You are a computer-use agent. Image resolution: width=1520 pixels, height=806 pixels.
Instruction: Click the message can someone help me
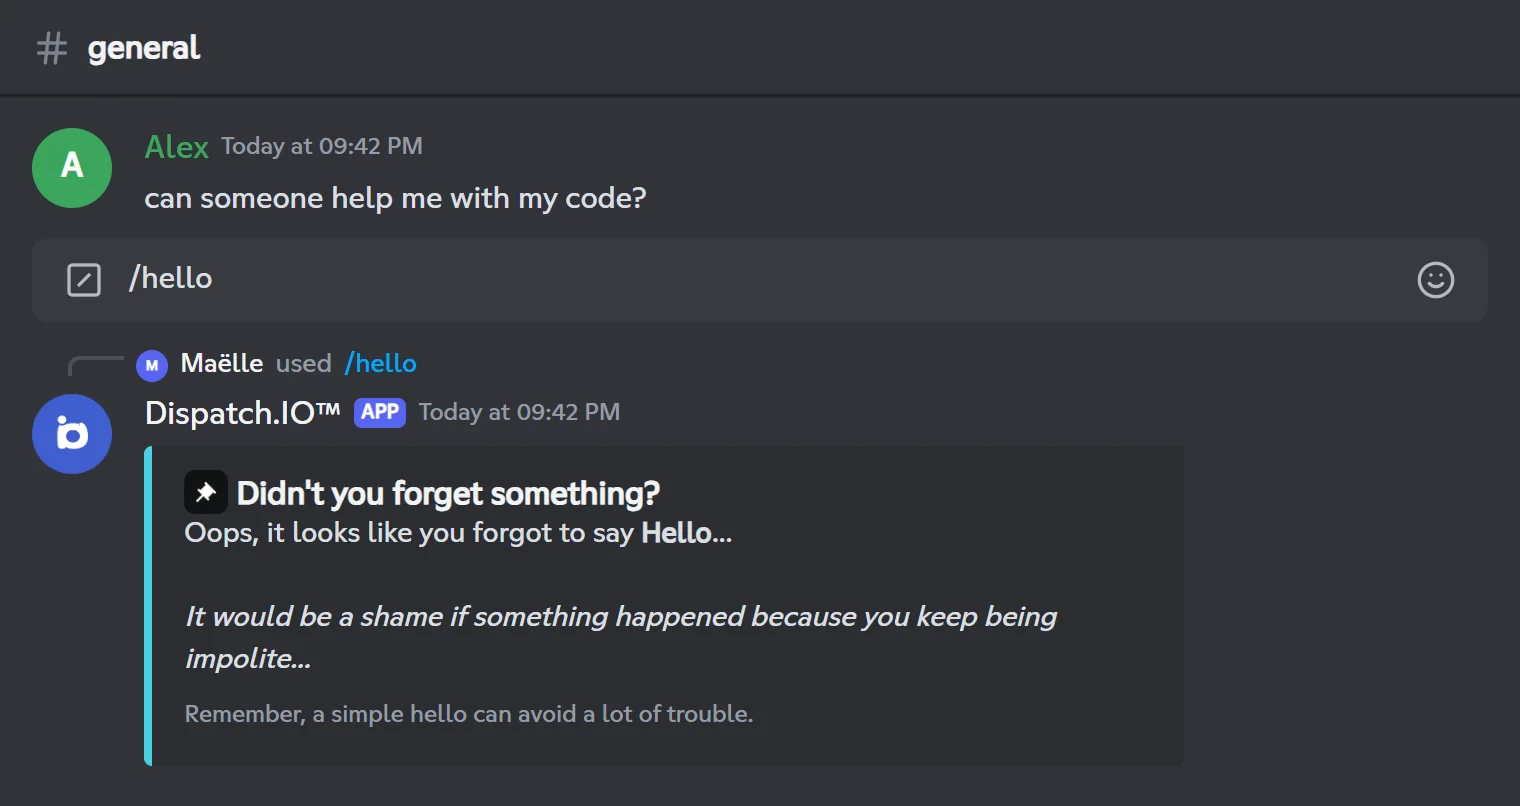coord(395,198)
